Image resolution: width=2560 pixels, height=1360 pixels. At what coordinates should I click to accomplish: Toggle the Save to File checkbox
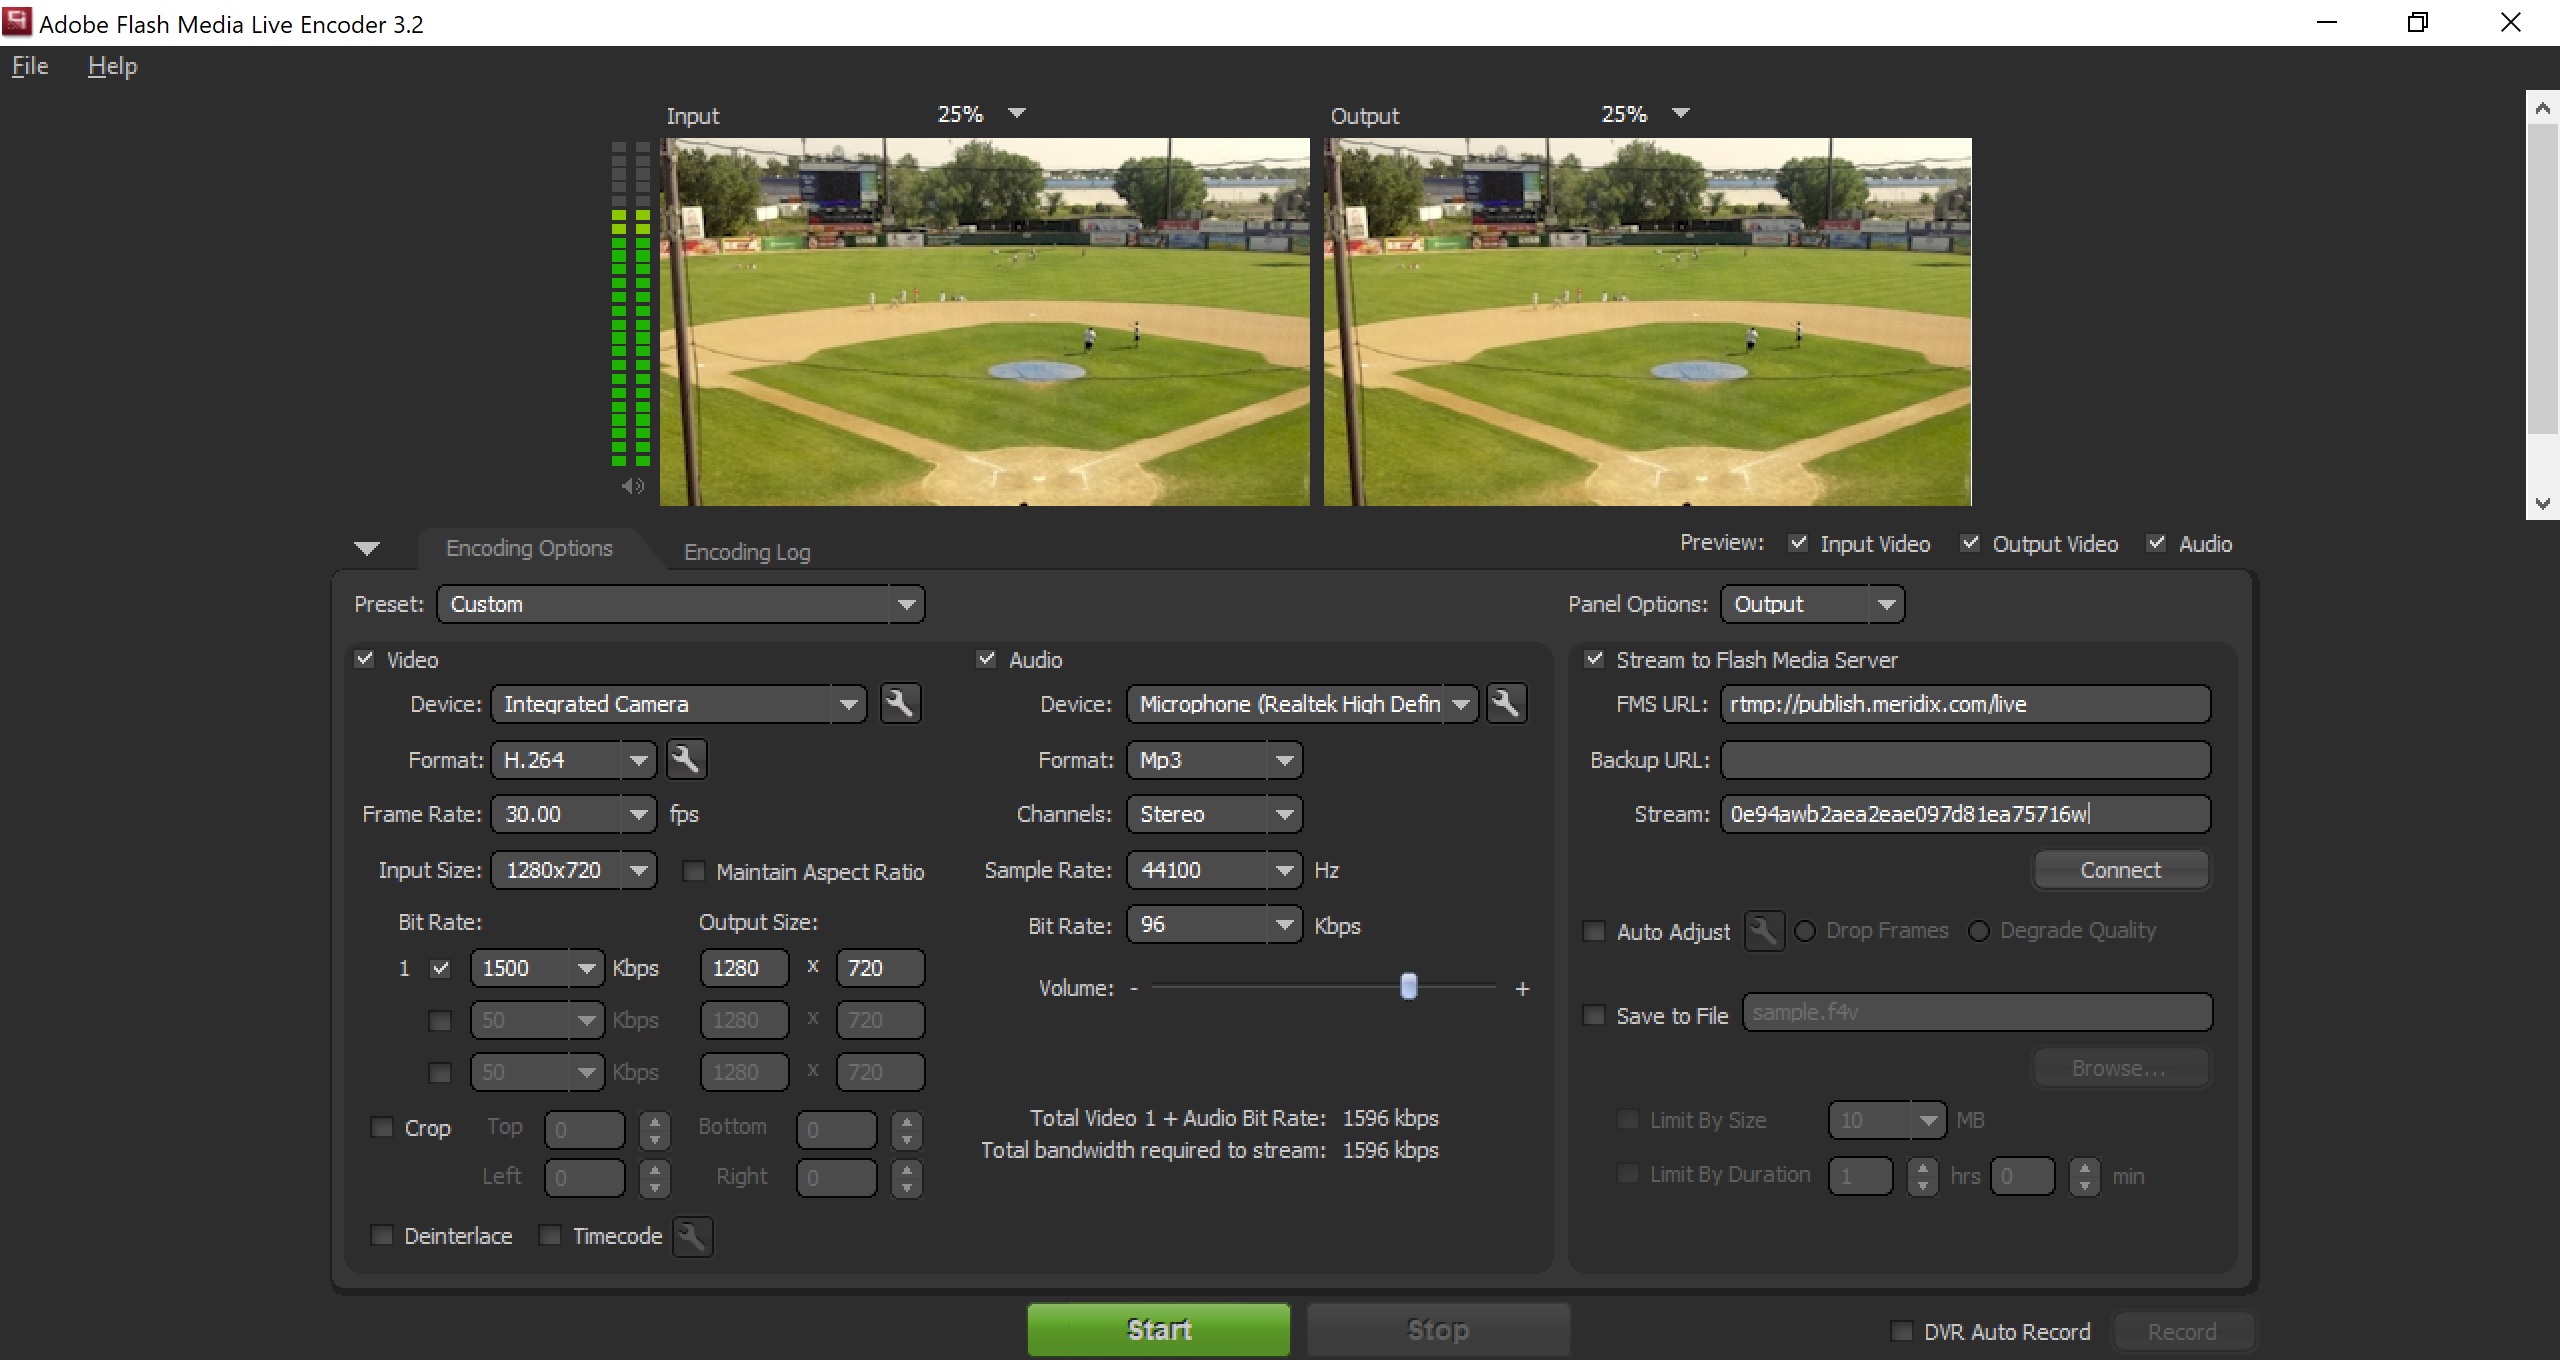coord(1594,1016)
